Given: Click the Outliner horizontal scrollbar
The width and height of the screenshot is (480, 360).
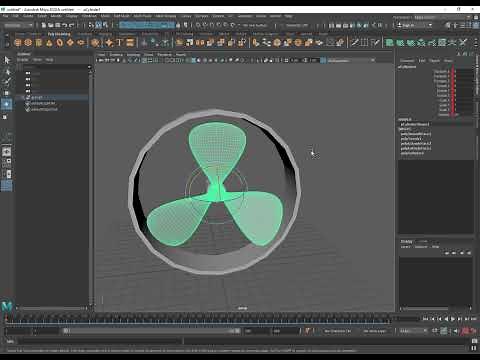Looking at the screenshot, I should point(53,308).
